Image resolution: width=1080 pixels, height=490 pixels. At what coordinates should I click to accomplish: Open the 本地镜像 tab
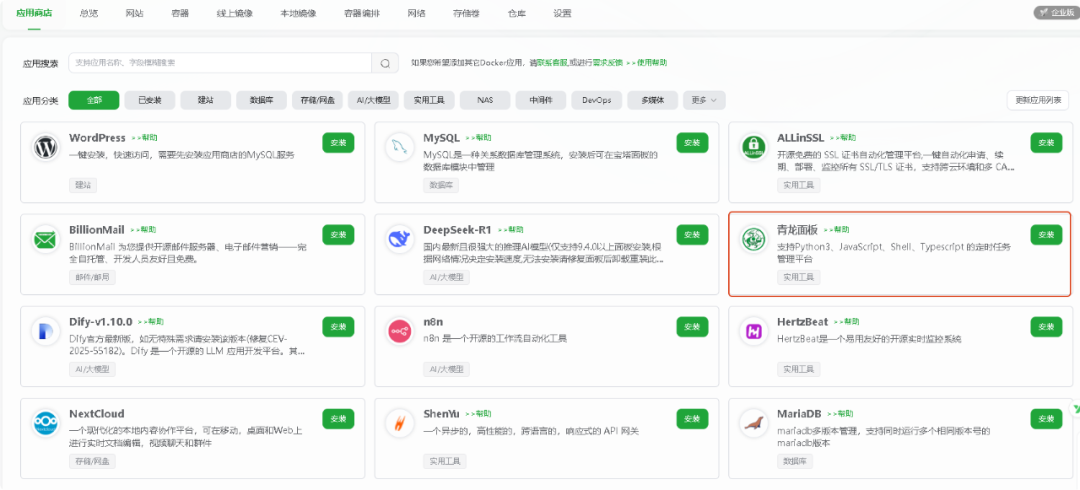(x=297, y=13)
